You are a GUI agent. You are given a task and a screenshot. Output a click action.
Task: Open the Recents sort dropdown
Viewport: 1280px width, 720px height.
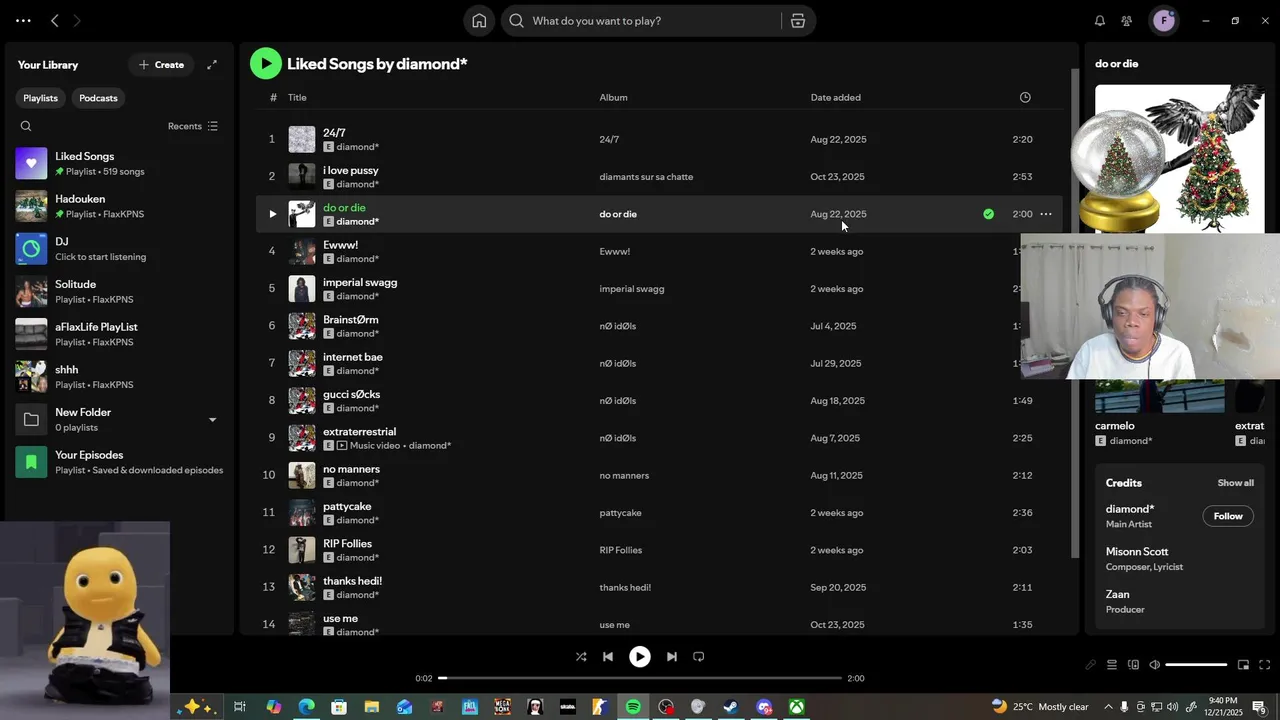click(193, 126)
